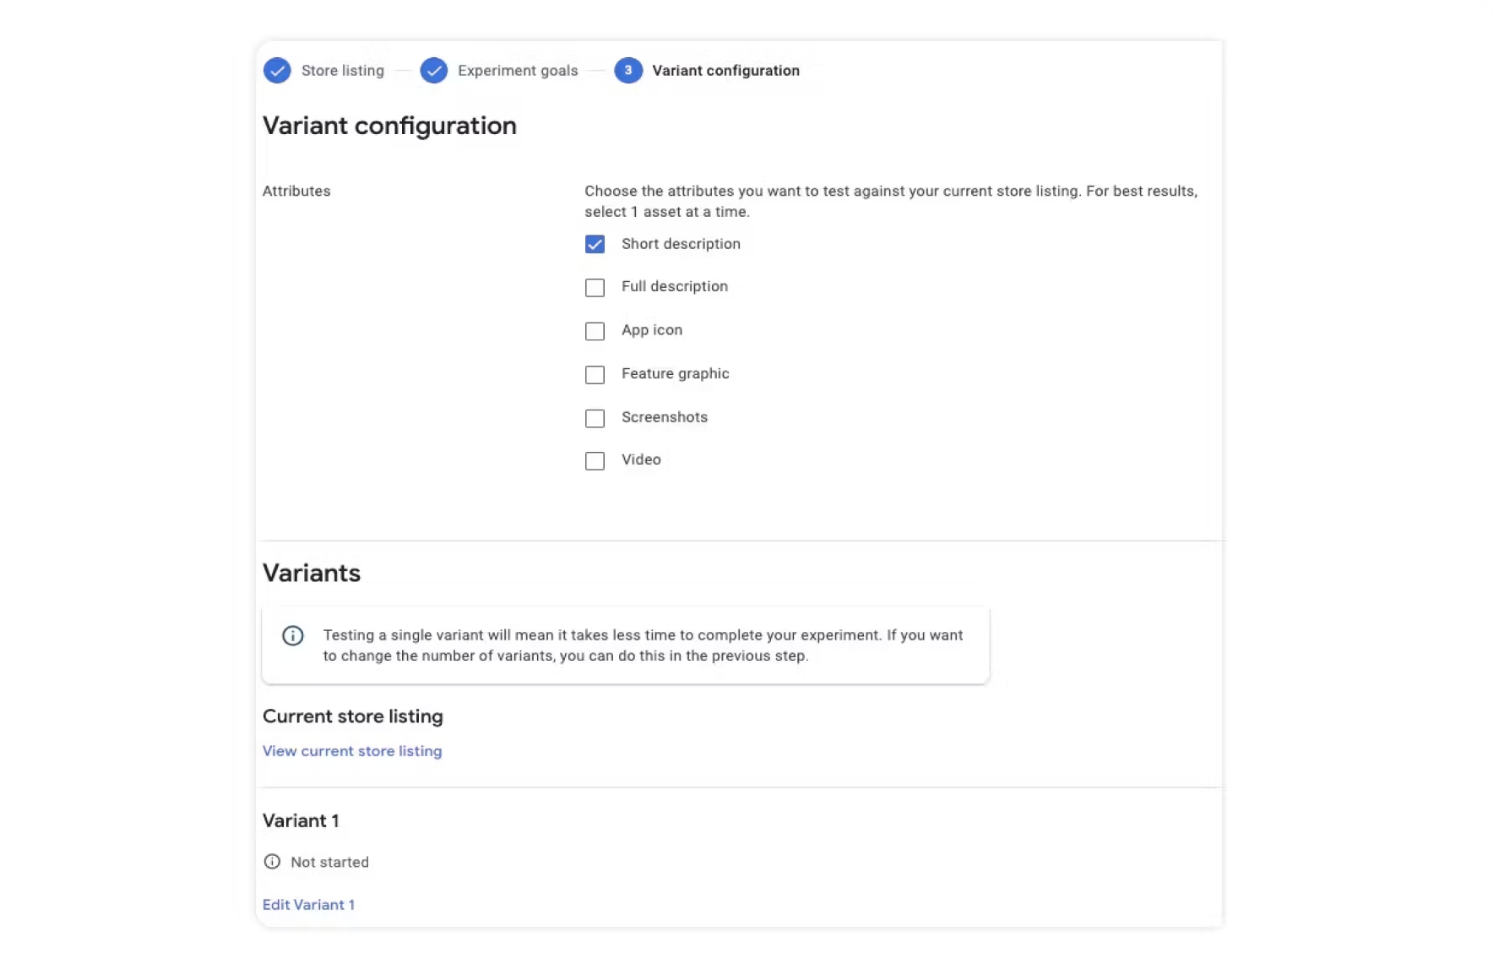
Task: Click the Store listing completed checkmark icon
Action: pos(277,71)
